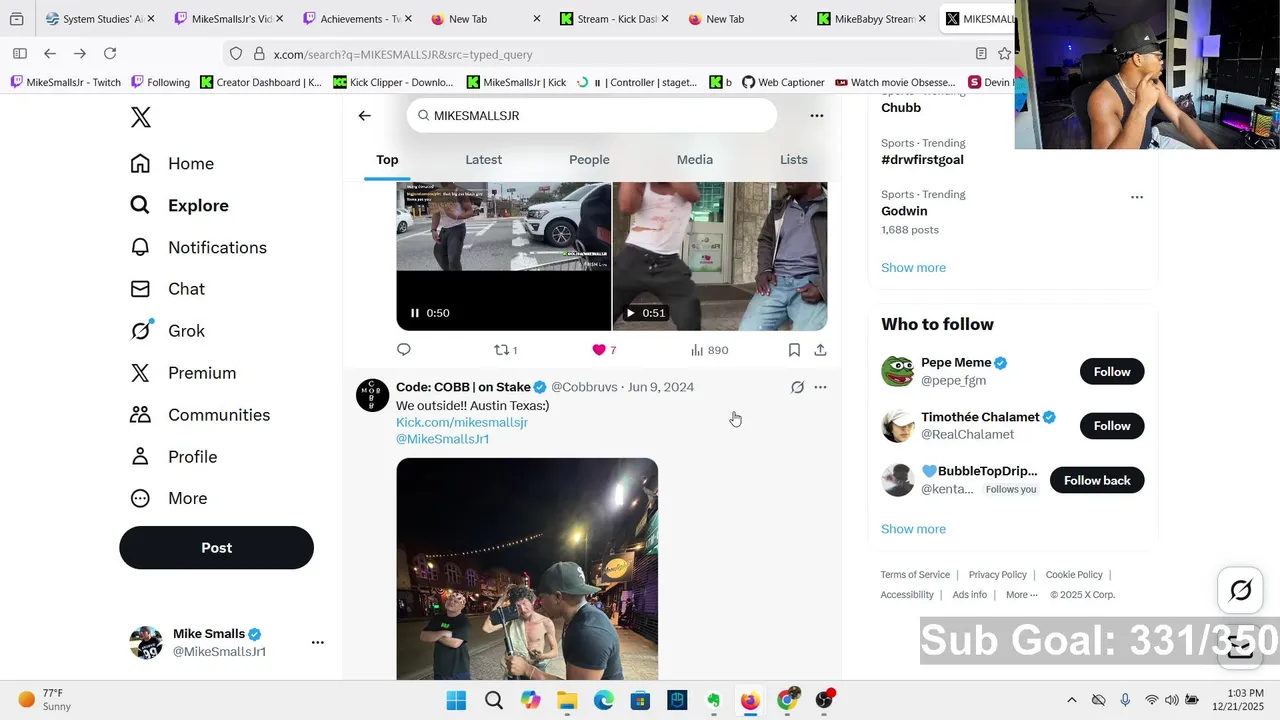1280x720 pixels.
Task: Bookmark the video post
Action: tap(794, 350)
